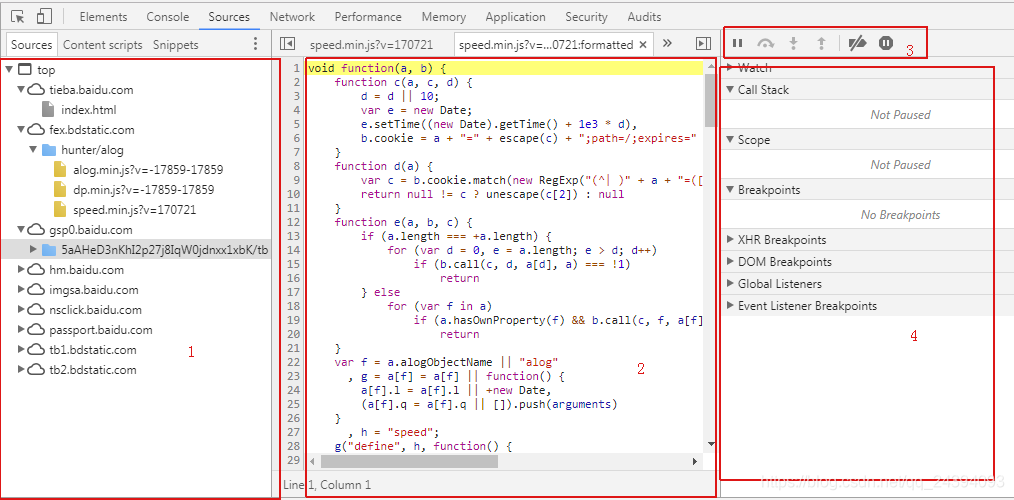Select the Sources navigator sub-tab
Image resolution: width=1014 pixels, height=500 pixels.
[x=31, y=45]
